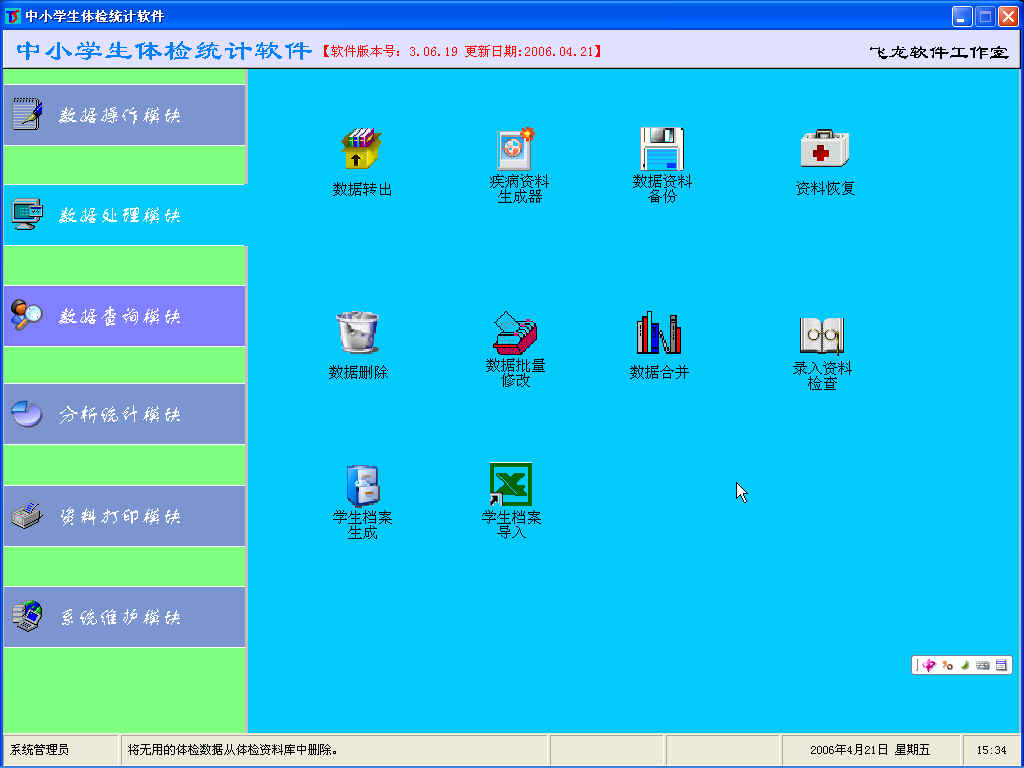Image resolution: width=1024 pixels, height=768 pixels.
Task: Click the date display in status bar
Action: click(x=869, y=749)
